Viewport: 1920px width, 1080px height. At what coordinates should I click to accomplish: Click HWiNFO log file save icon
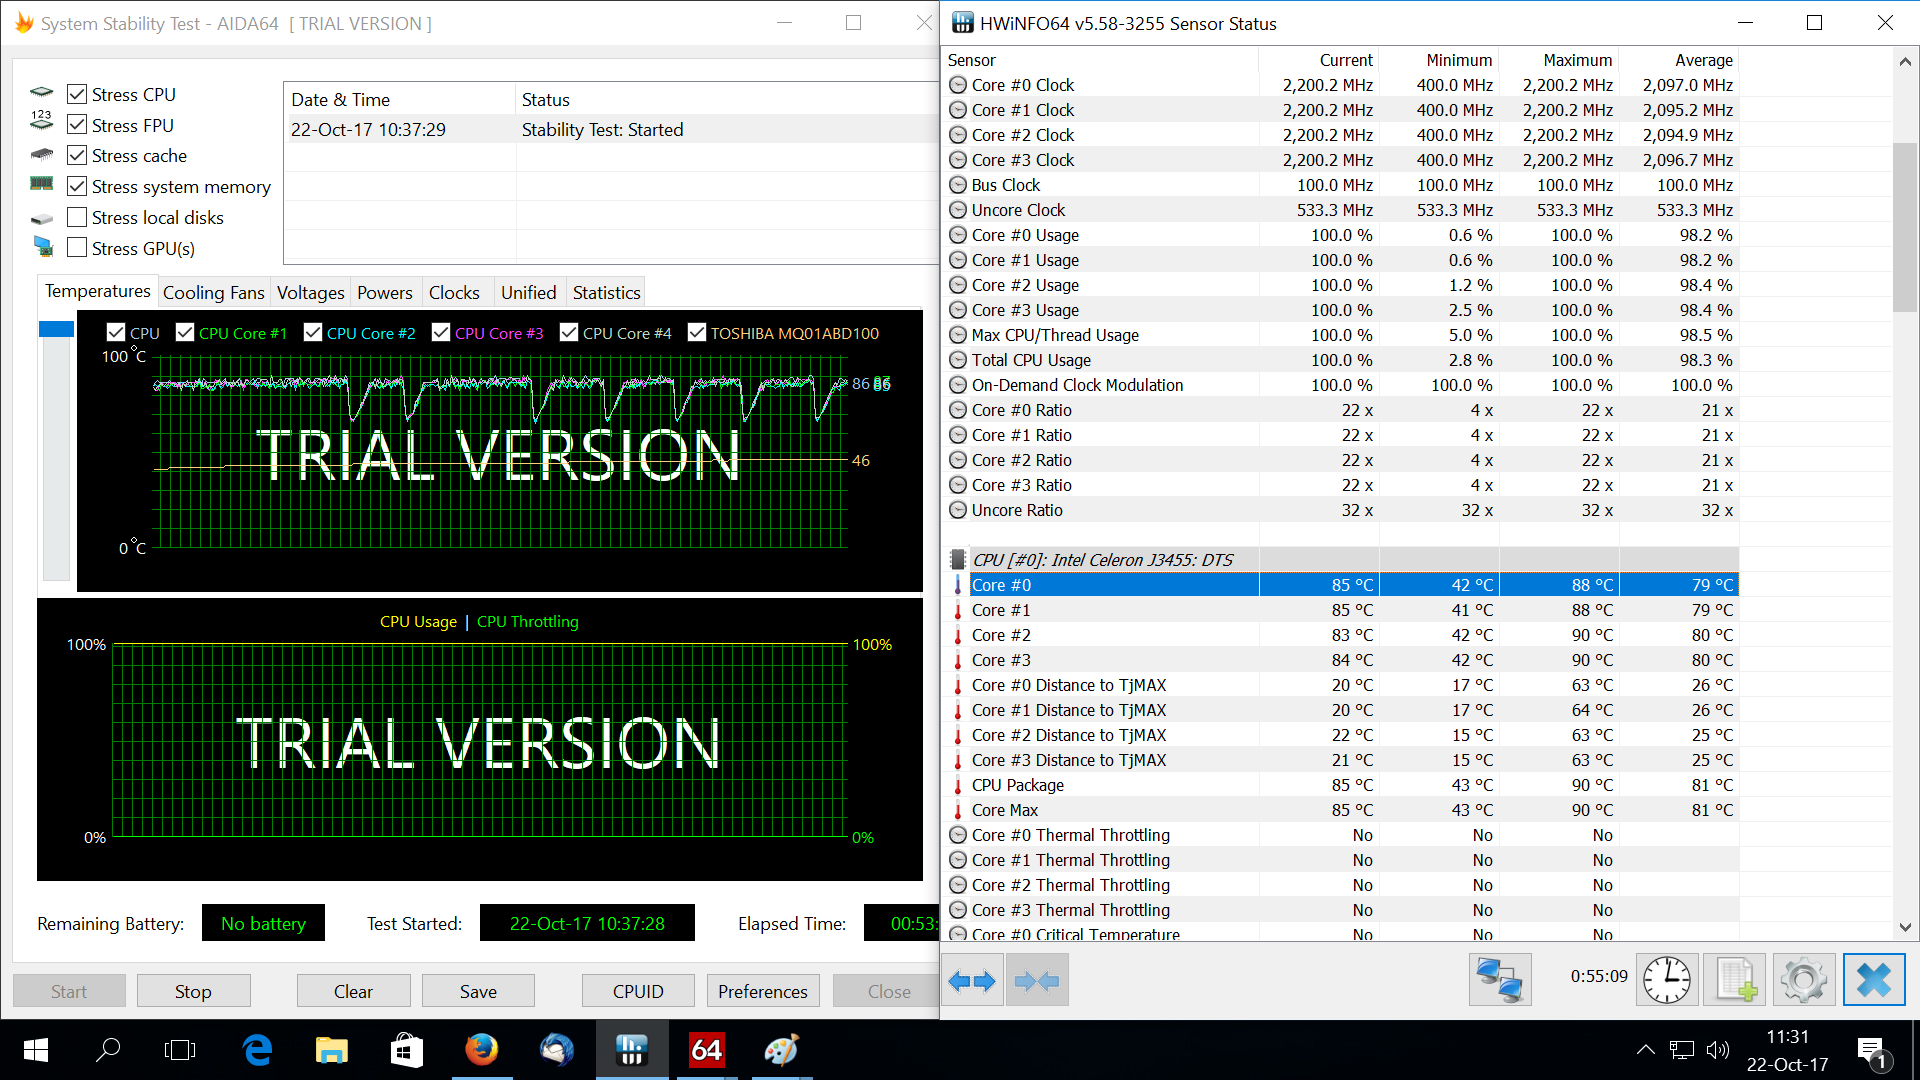click(x=1735, y=980)
